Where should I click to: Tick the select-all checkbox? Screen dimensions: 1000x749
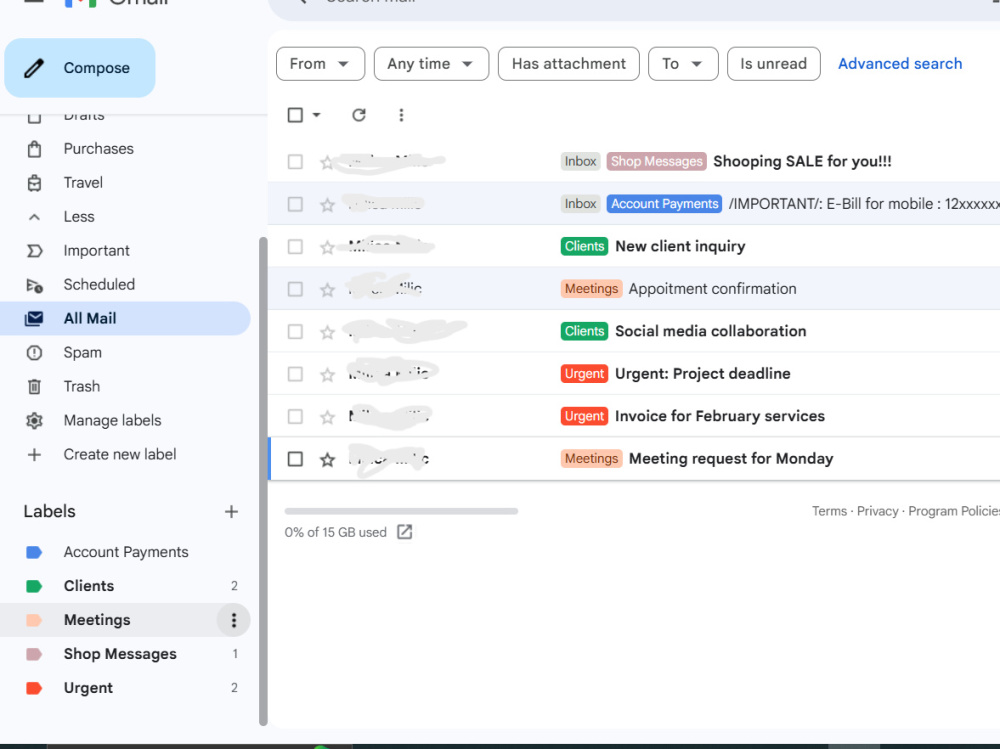(x=295, y=115)
